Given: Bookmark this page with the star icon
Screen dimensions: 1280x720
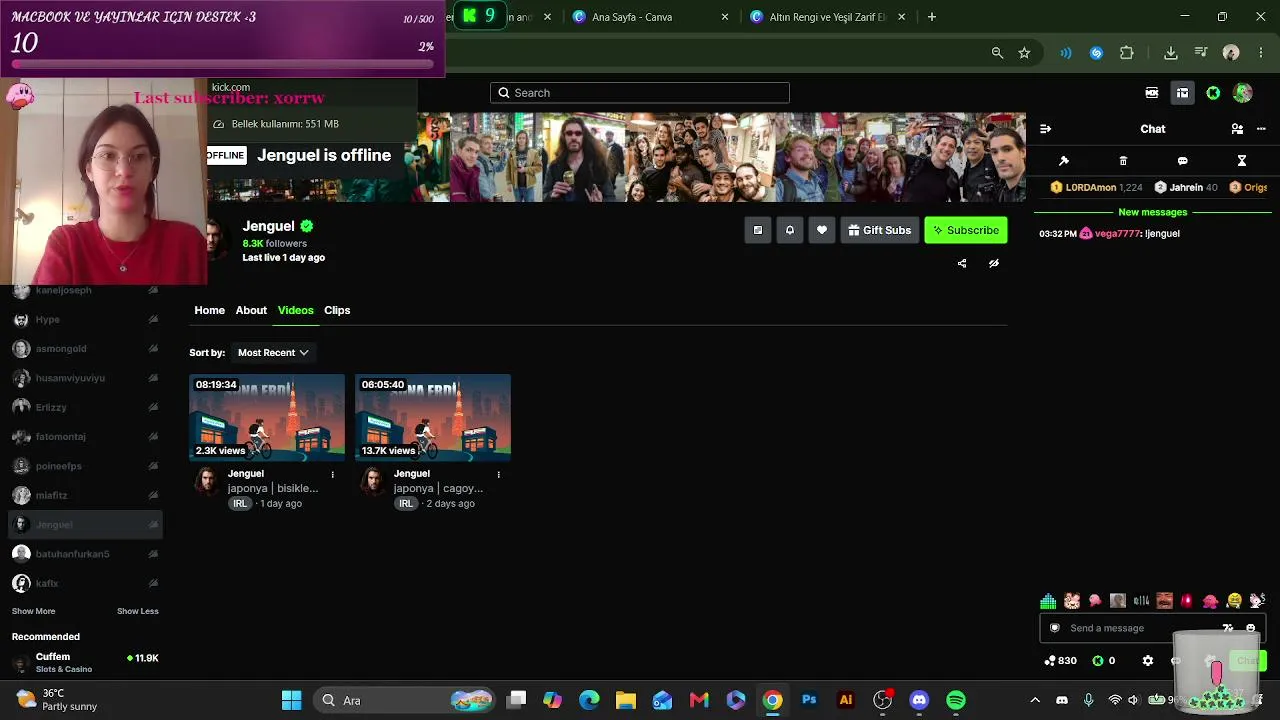Looking at the screenshot, I should click(x=1024, y=53).
